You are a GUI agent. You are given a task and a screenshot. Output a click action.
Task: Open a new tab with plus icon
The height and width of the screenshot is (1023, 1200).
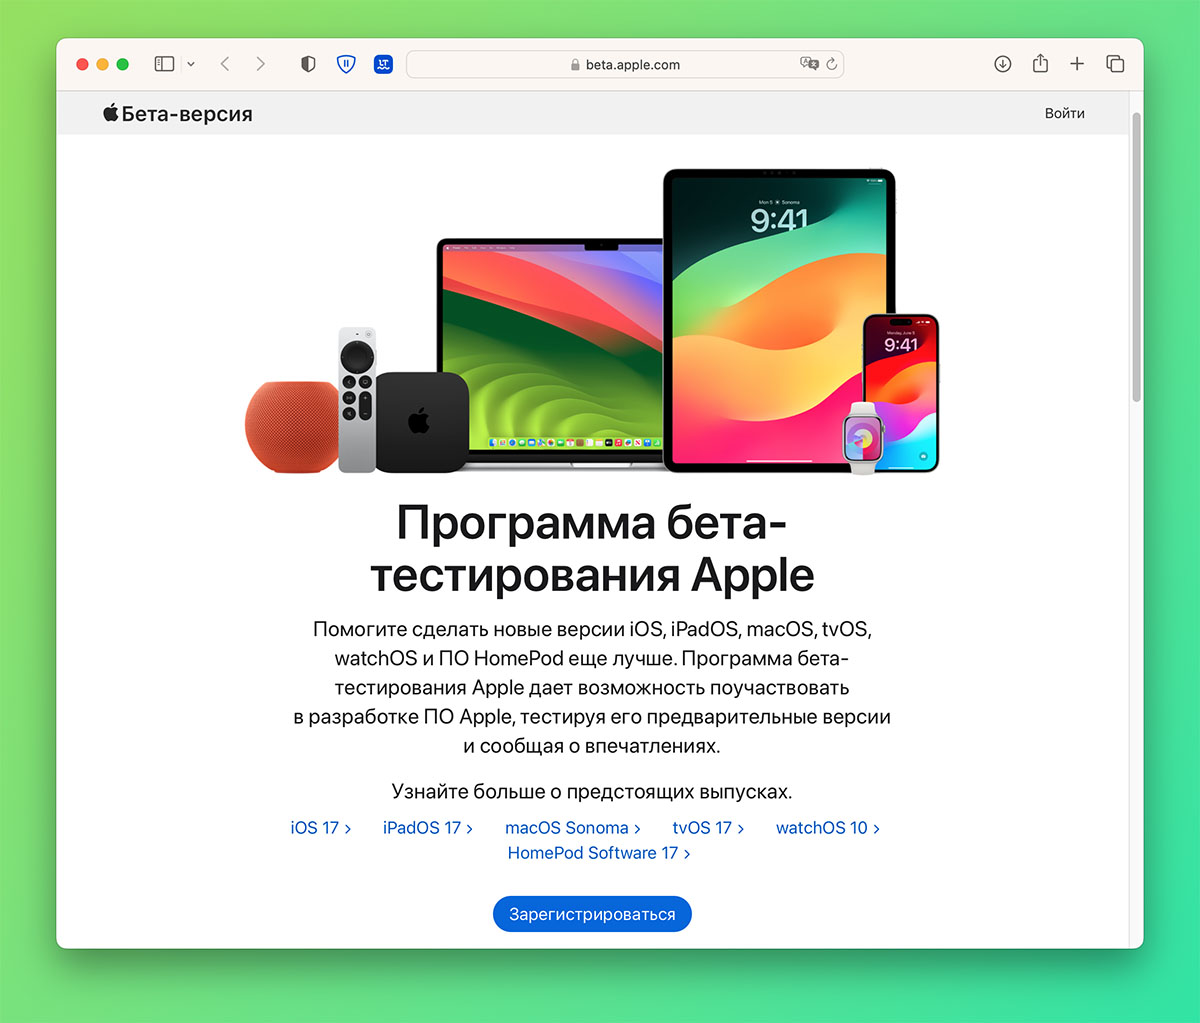(x=1077, y=64)
